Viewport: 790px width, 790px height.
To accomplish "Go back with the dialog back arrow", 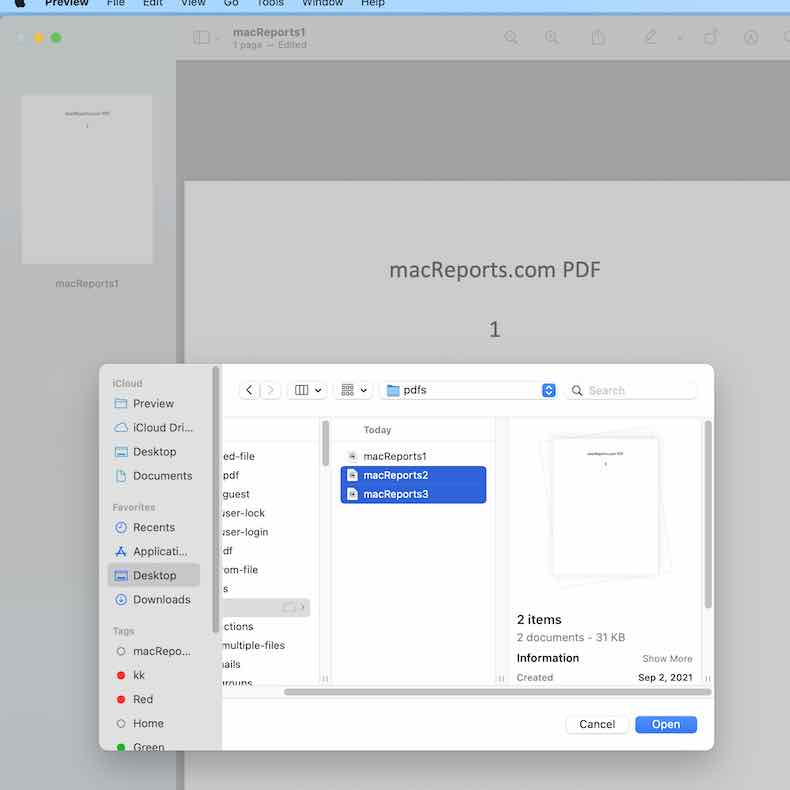I will (x=249, y=390).
